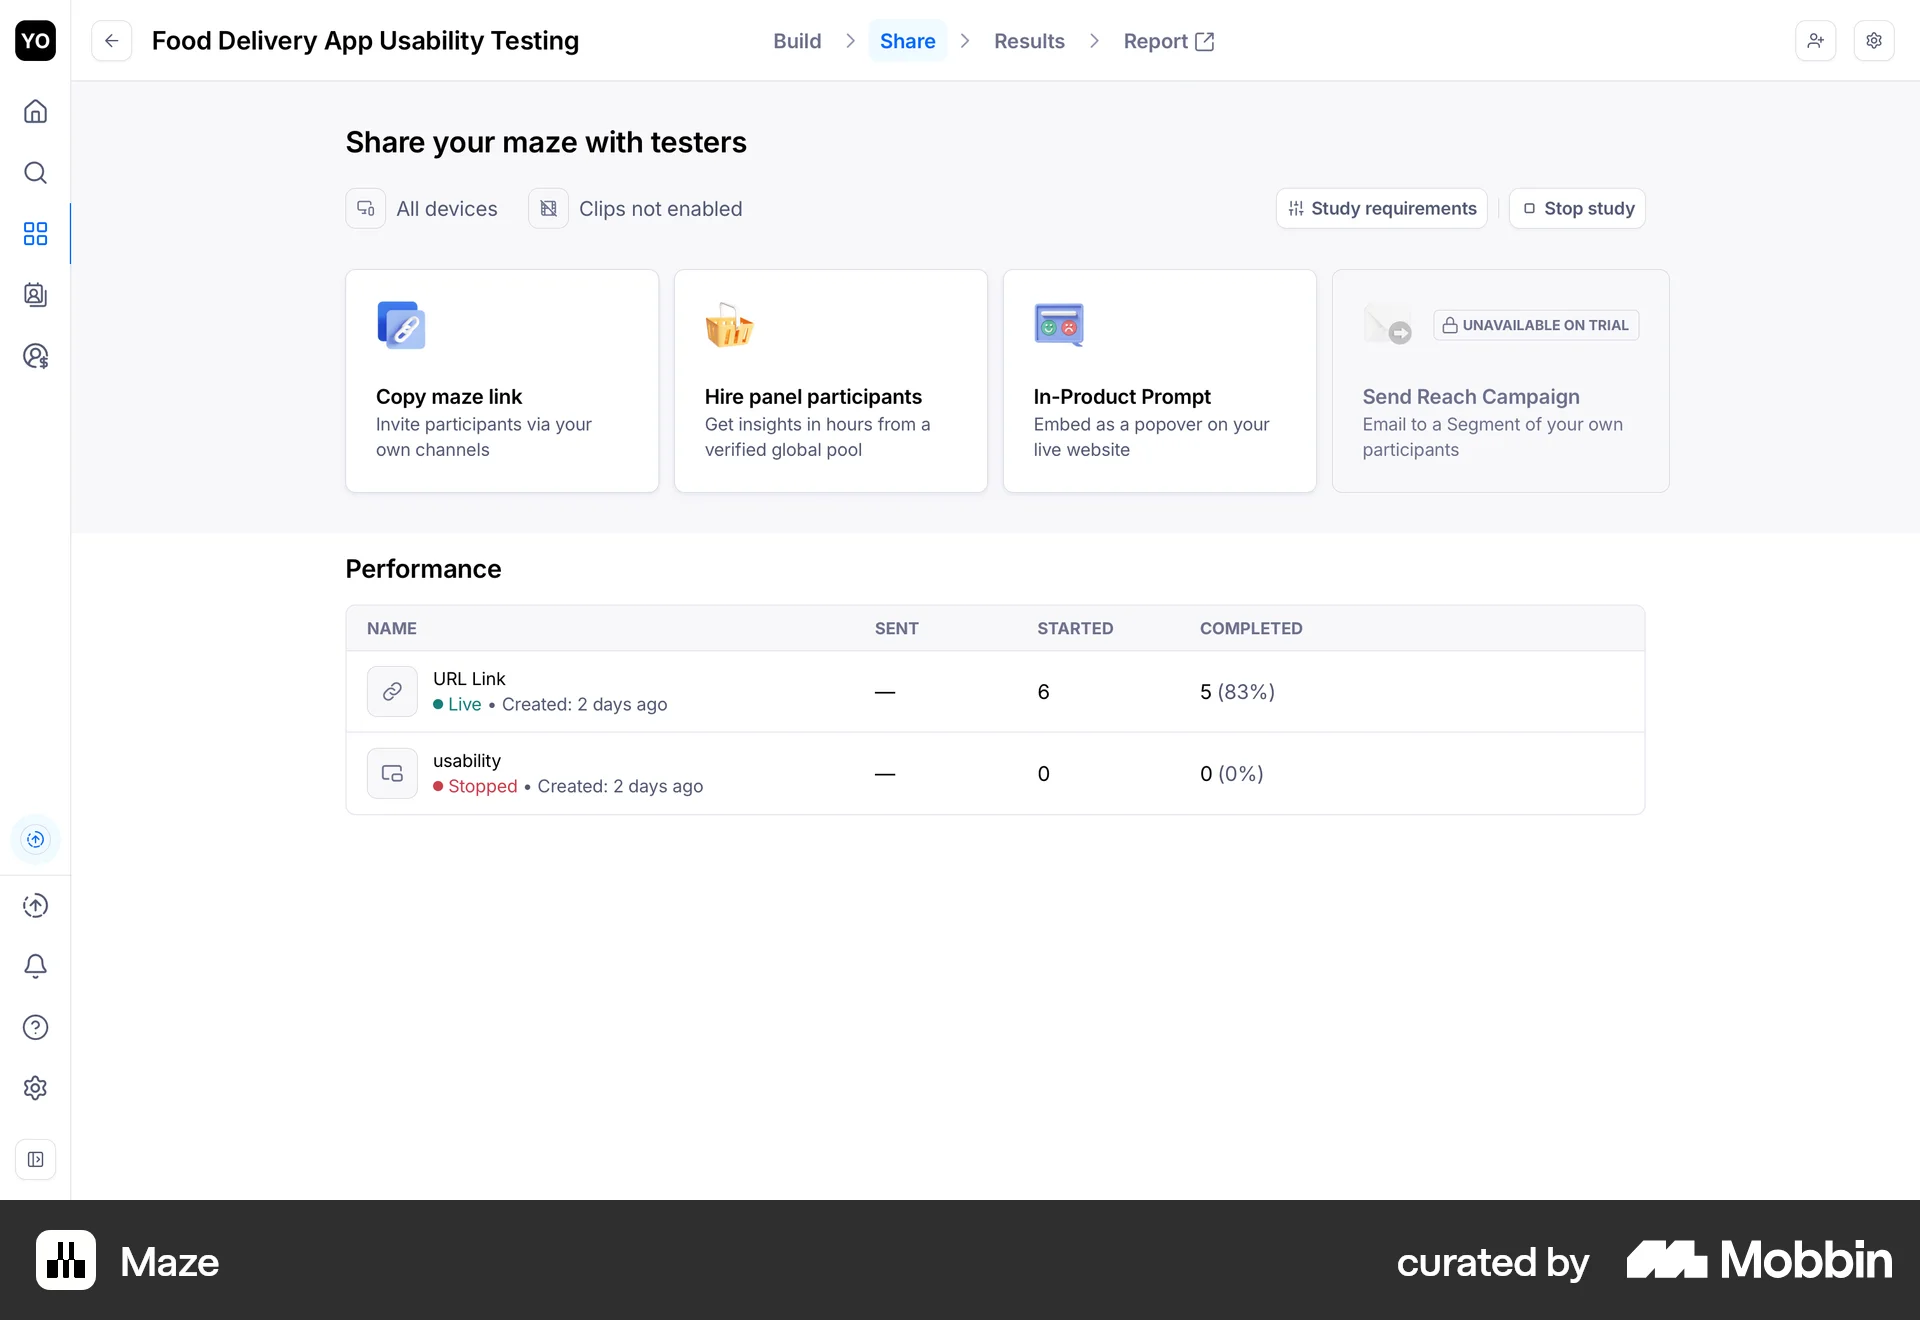The width and height of the screenshot is (1920, 1320).
Task: Click the invite user icon in top bar
Action: [x=1815, y=41]
